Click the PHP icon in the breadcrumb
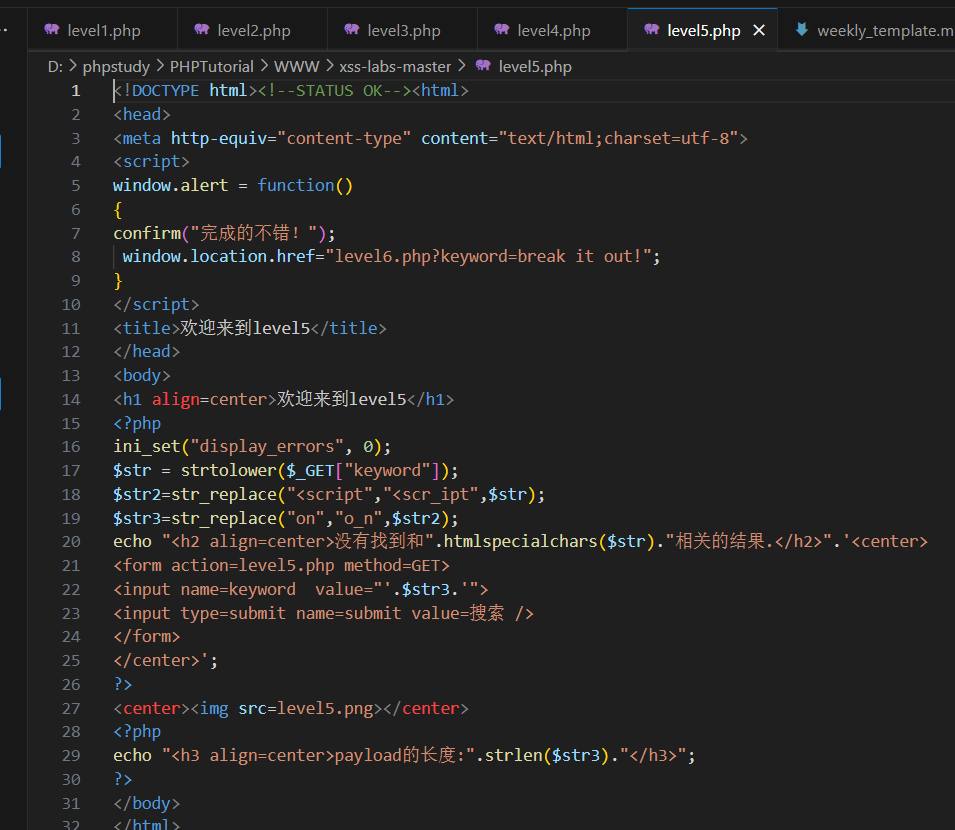This screenshot has height=830, width=955. [x=483, y=65]
